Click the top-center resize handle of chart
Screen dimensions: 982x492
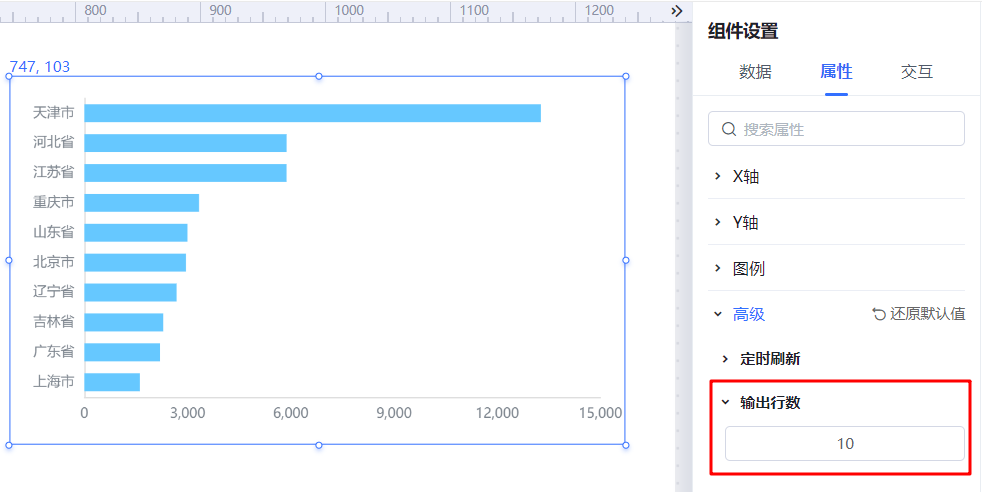point(319,76)
